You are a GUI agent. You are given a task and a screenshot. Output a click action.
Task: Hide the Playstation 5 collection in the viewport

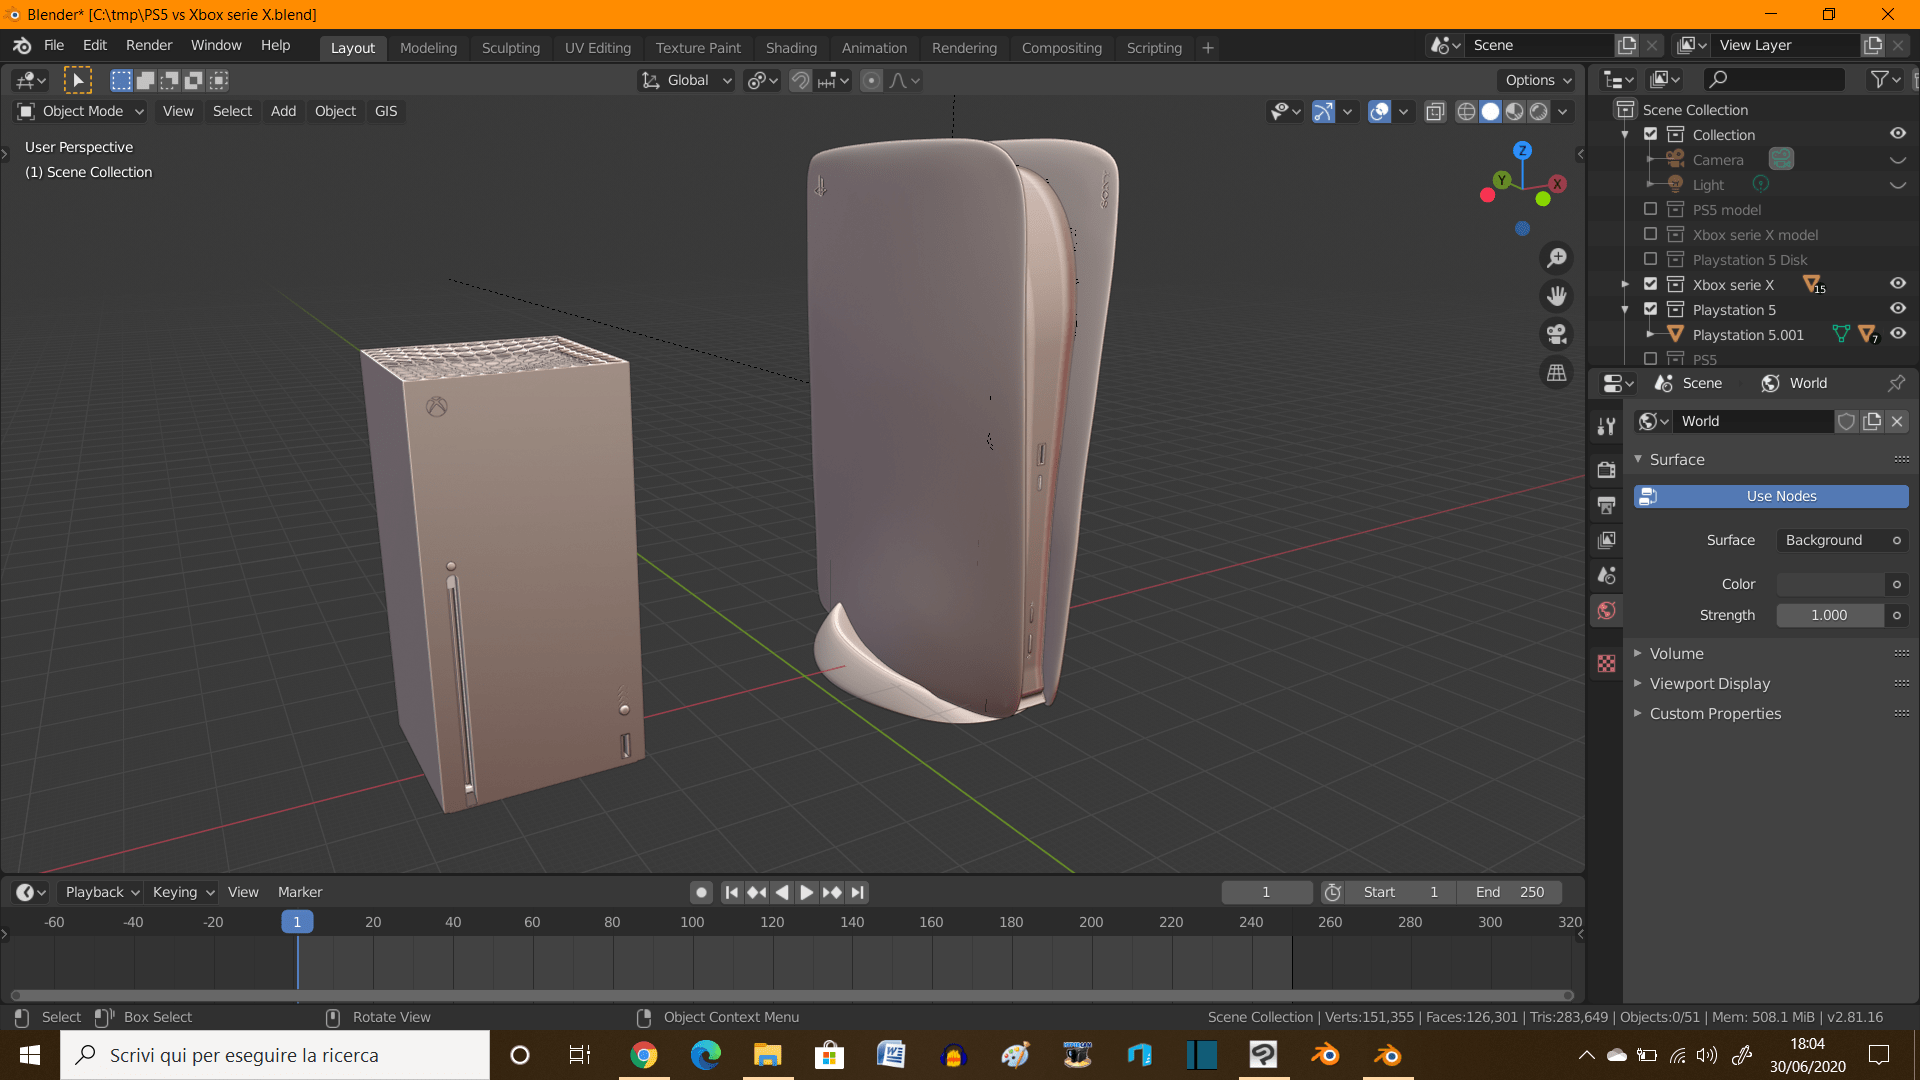click(x=1897, y=309)
